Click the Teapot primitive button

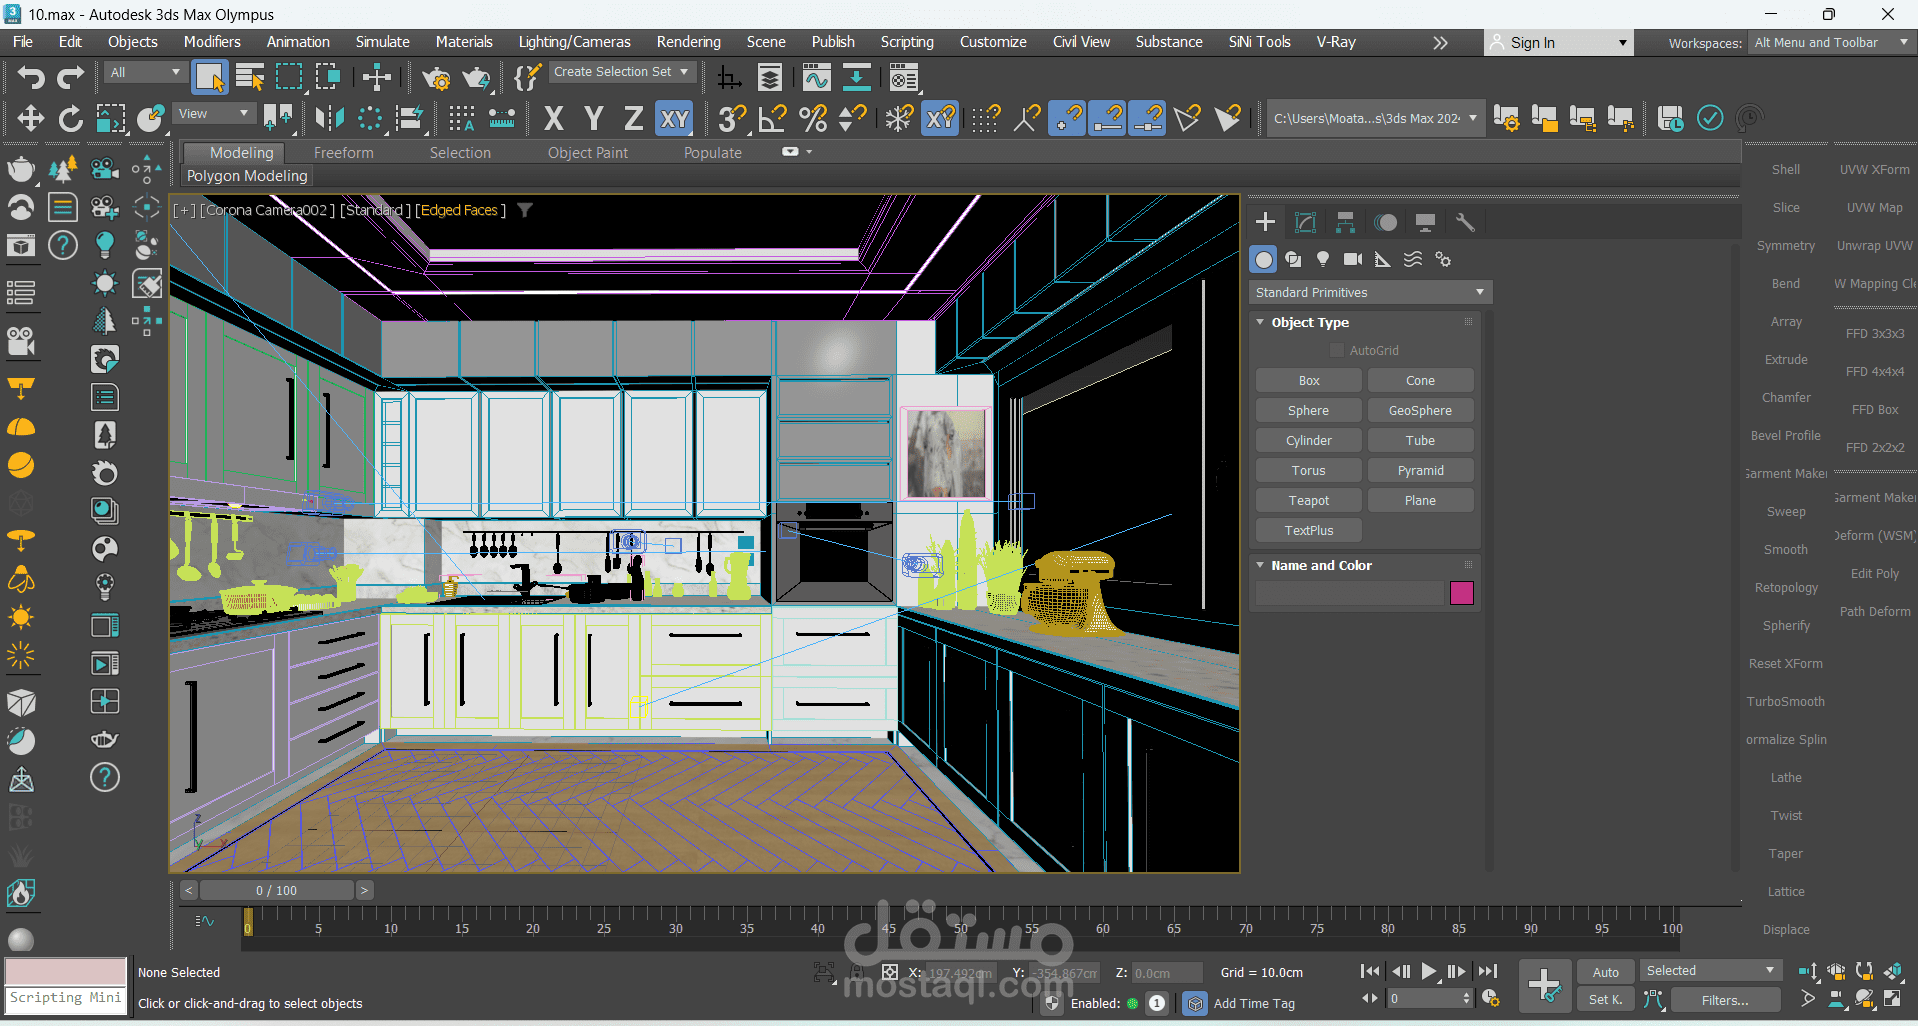click(1308, 500)
